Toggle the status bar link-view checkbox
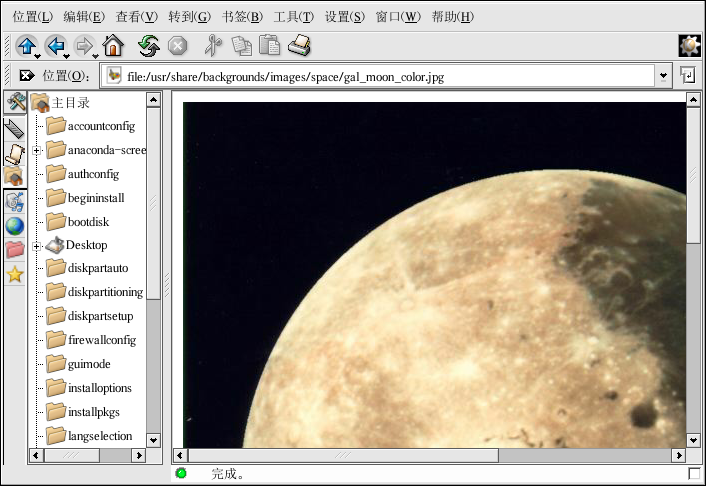 tap(695, 474)
